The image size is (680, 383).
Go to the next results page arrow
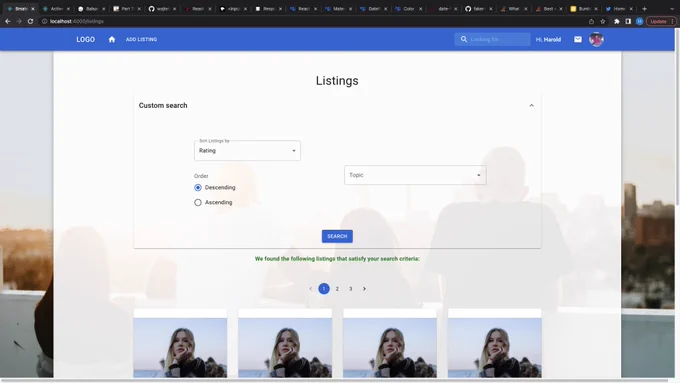[364, 289]
